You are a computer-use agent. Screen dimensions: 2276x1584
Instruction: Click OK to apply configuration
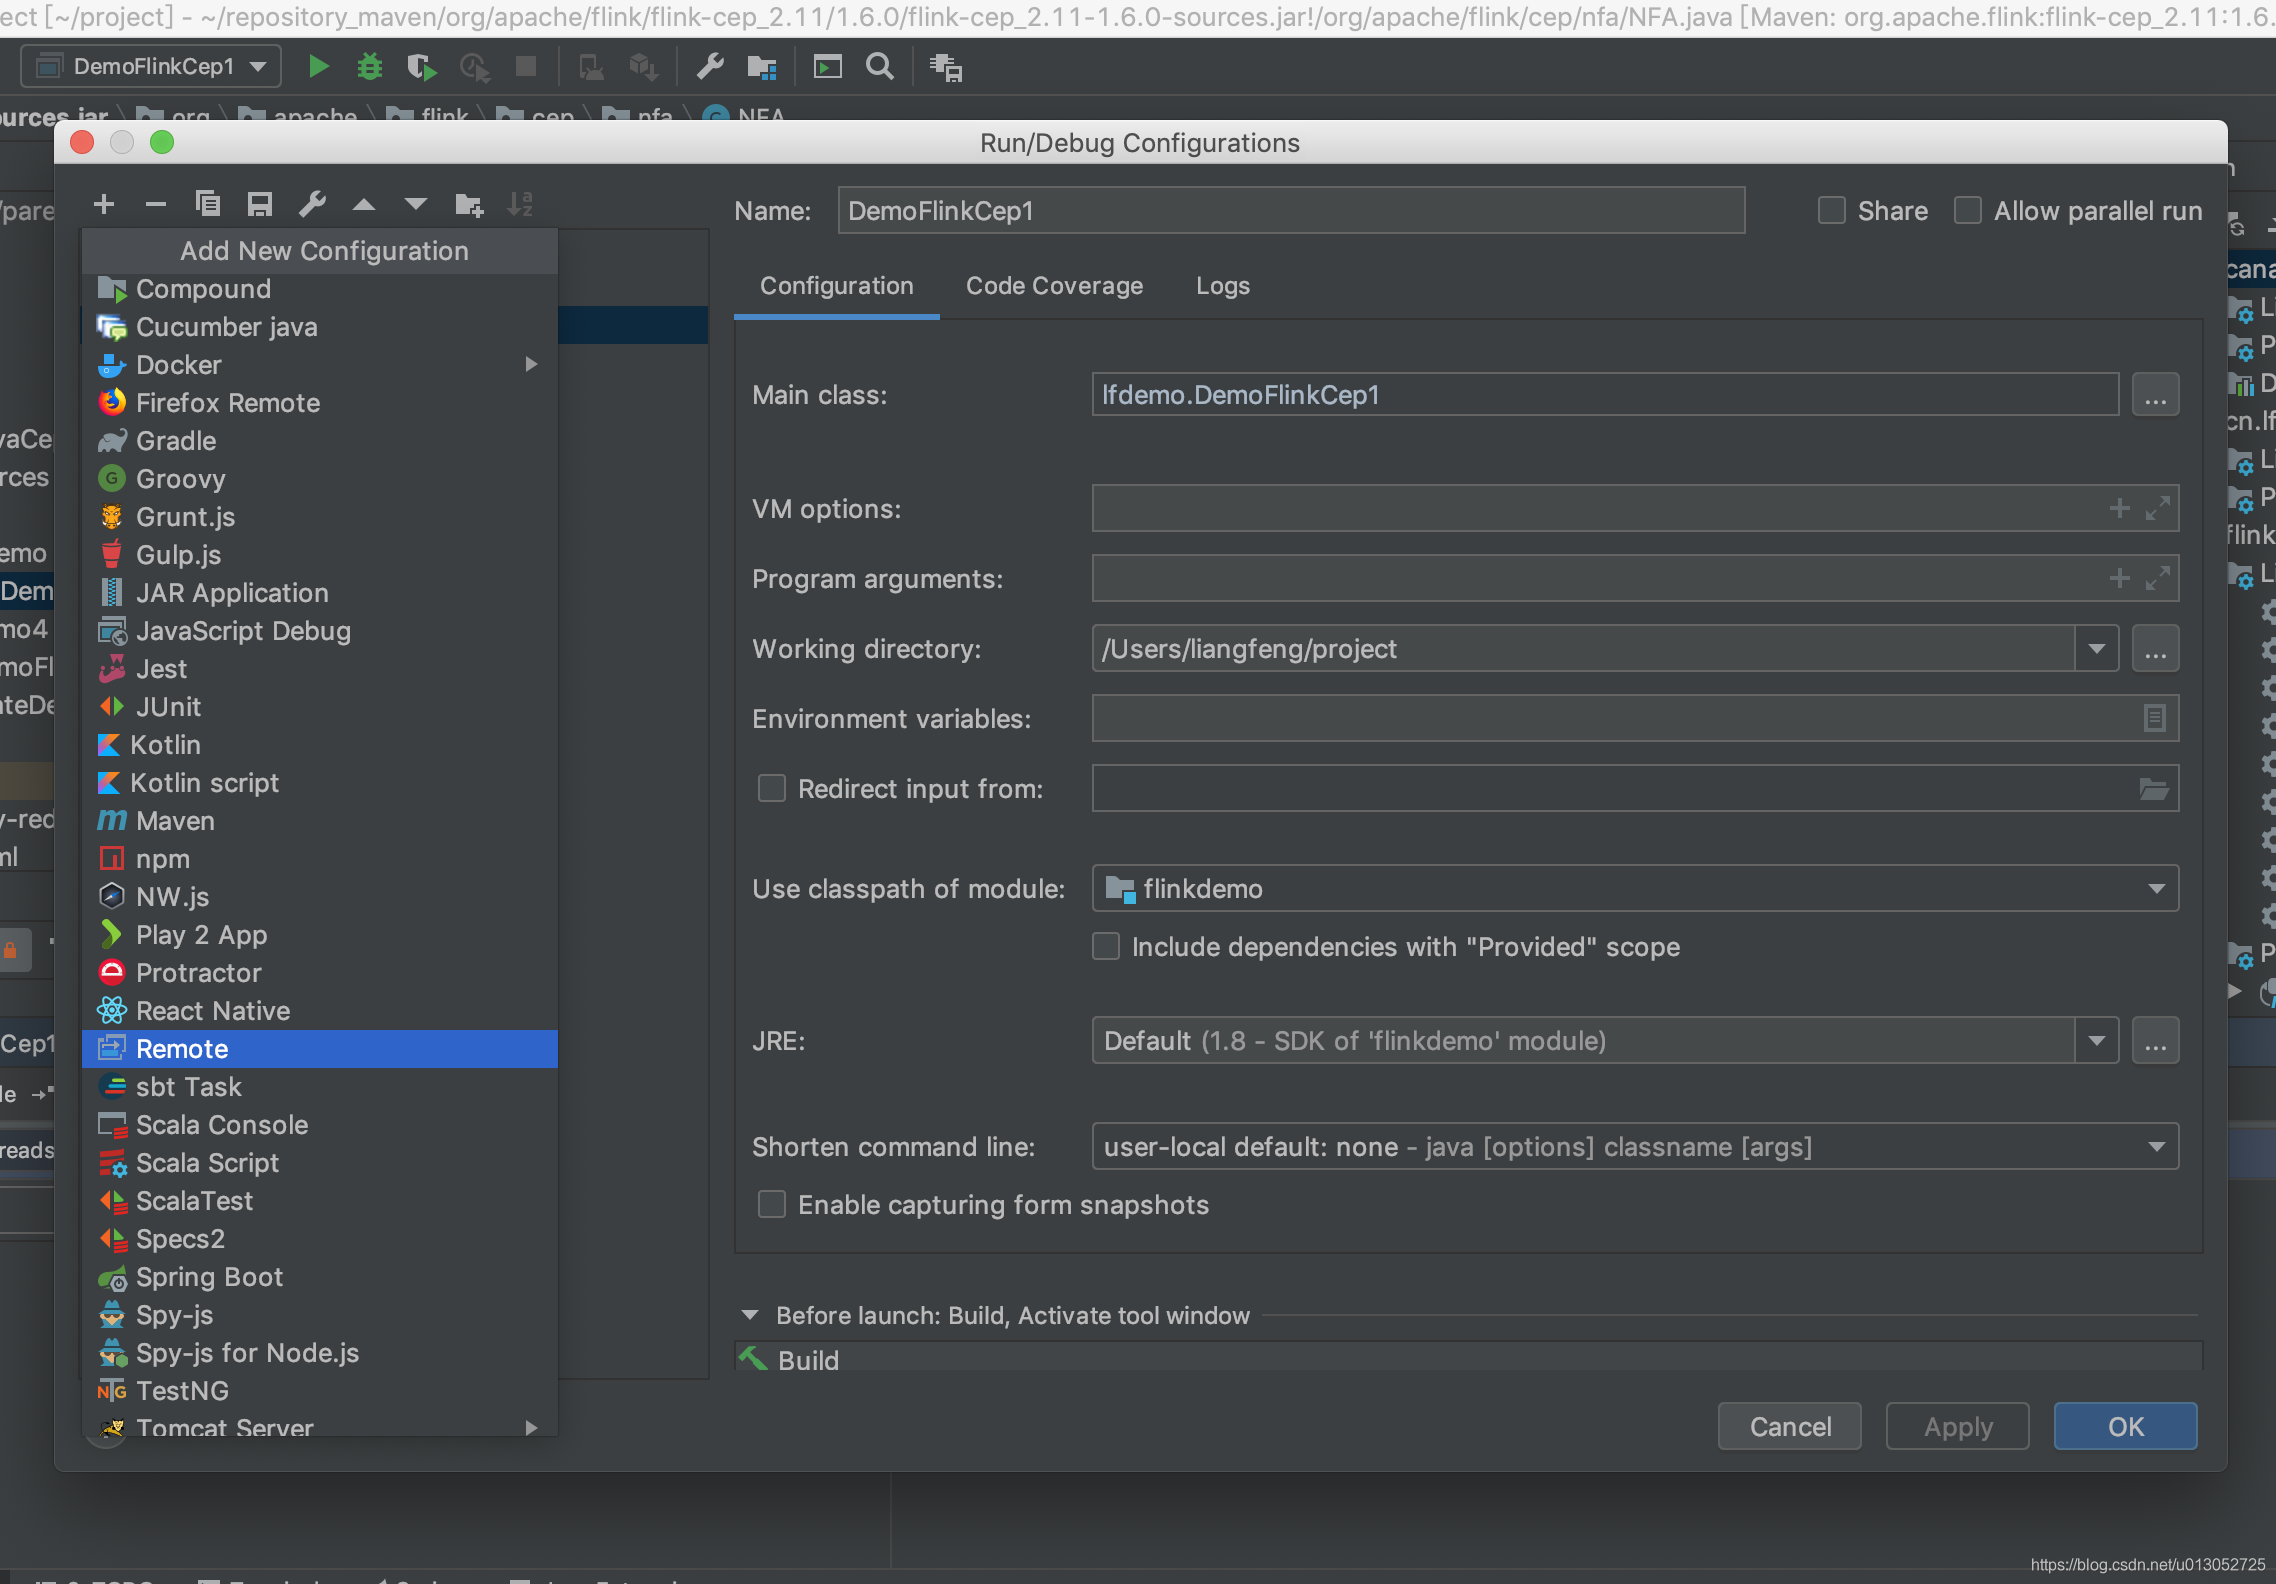point(2126,1425)
